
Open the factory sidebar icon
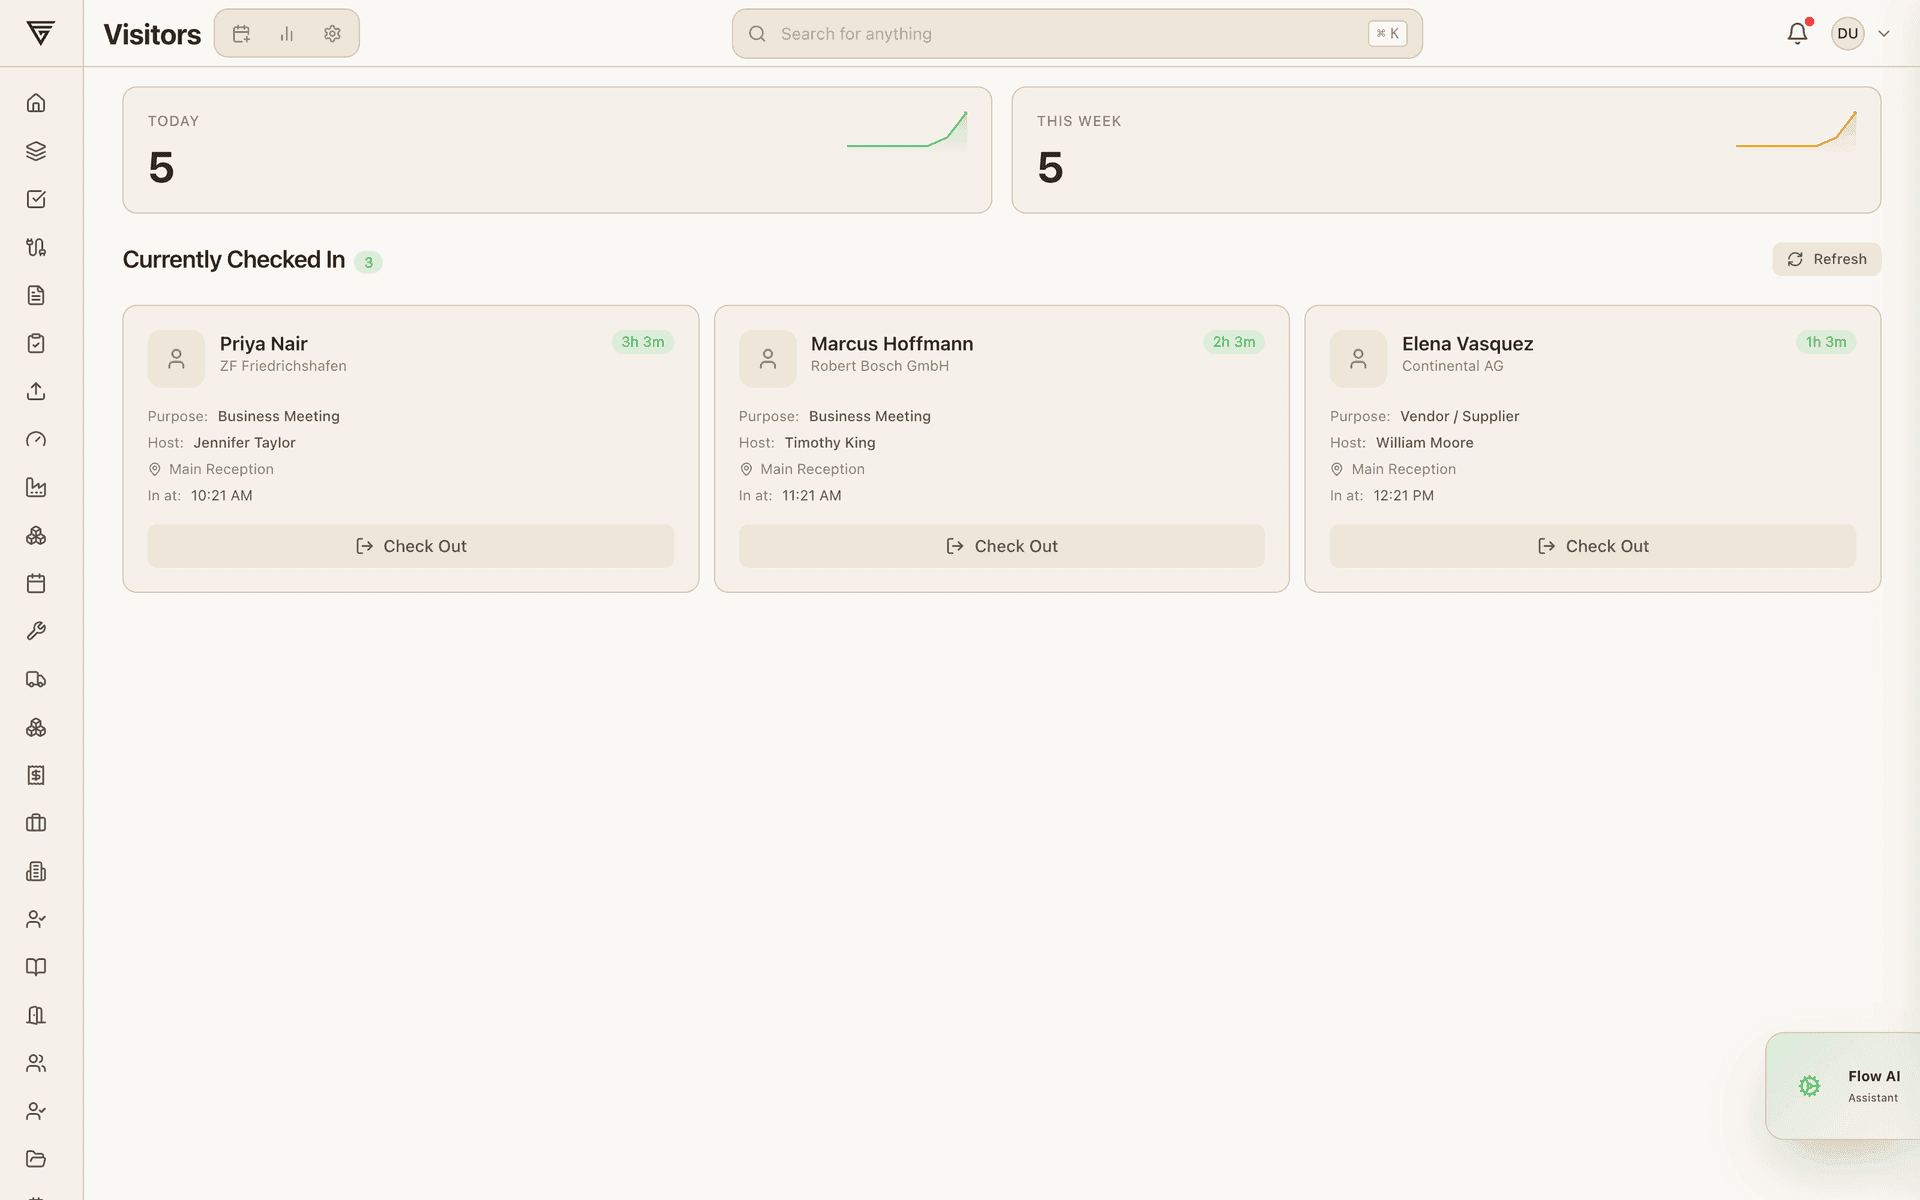[x=36, y=487]
